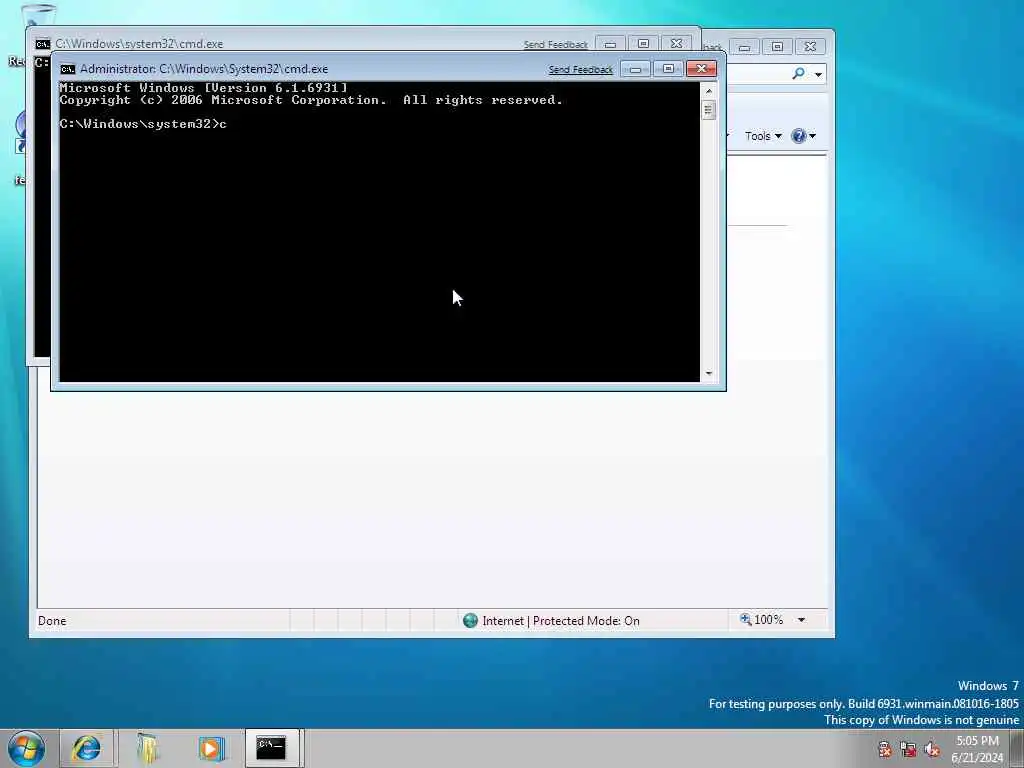Maximize the Administrator cmd window
Image resolution: width=1024 pixels, height=768 pixels.
pyautogui.click(x=668, y=69)
